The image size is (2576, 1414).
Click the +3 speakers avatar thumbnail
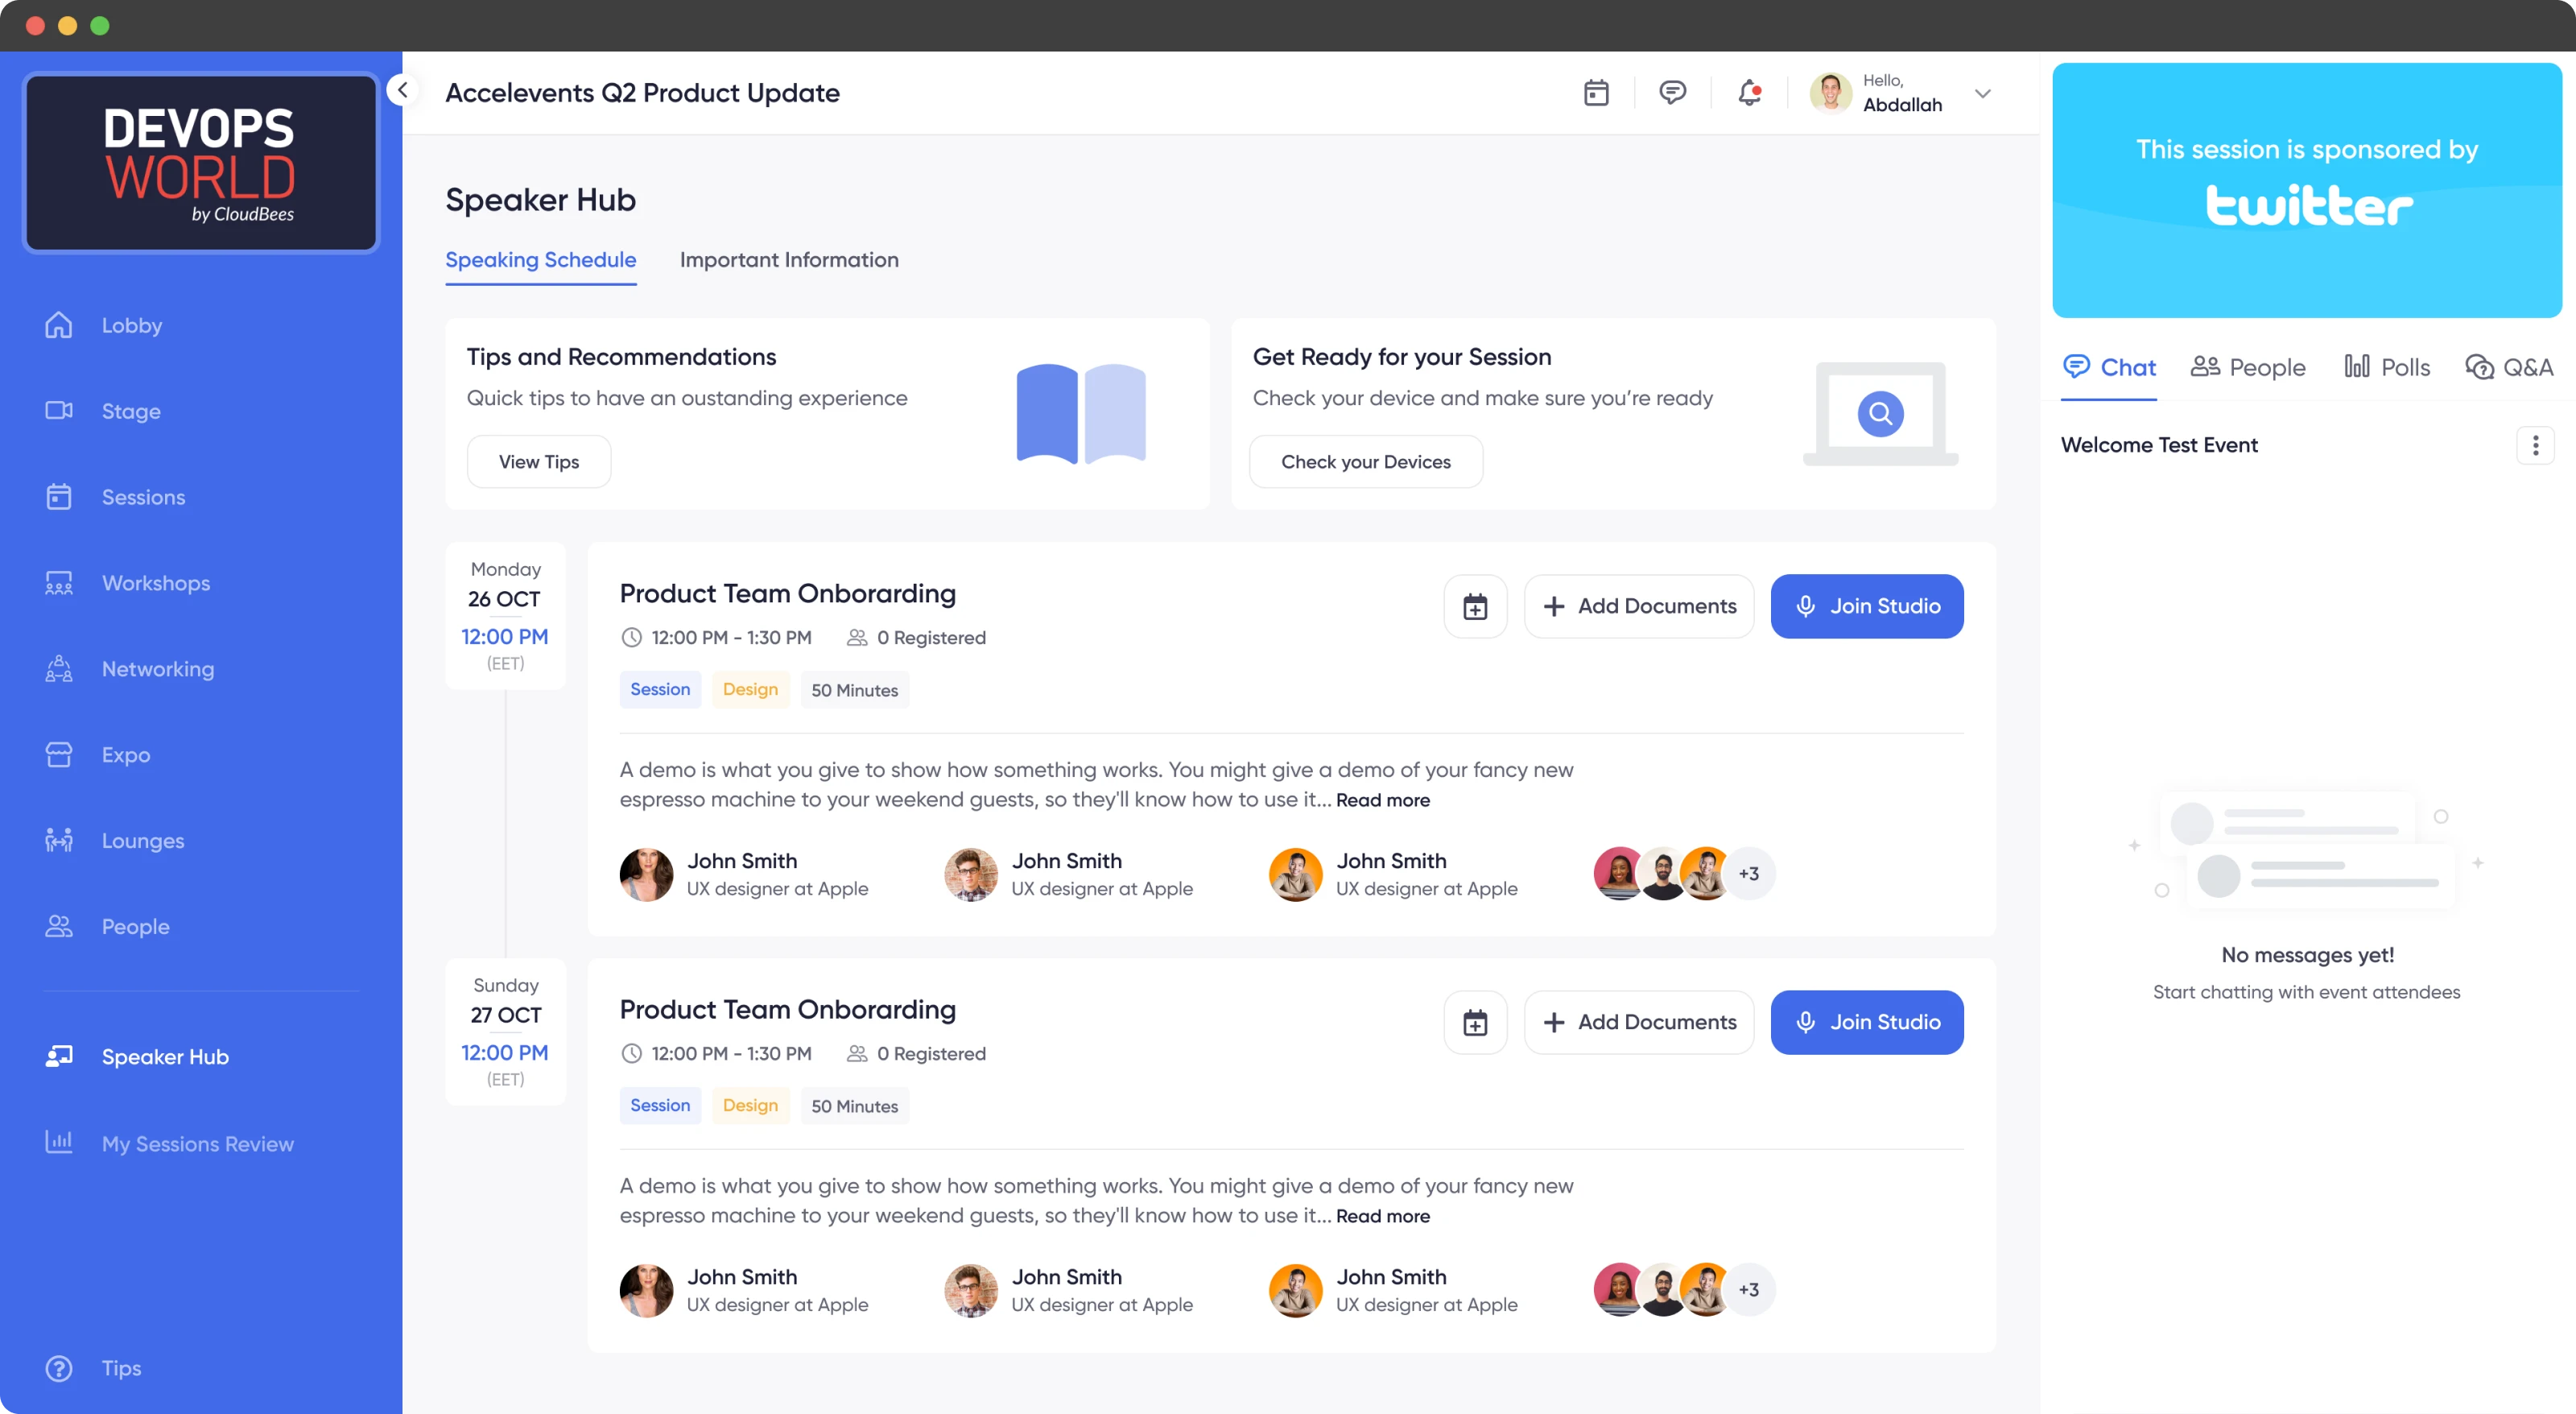[1750, 873]
